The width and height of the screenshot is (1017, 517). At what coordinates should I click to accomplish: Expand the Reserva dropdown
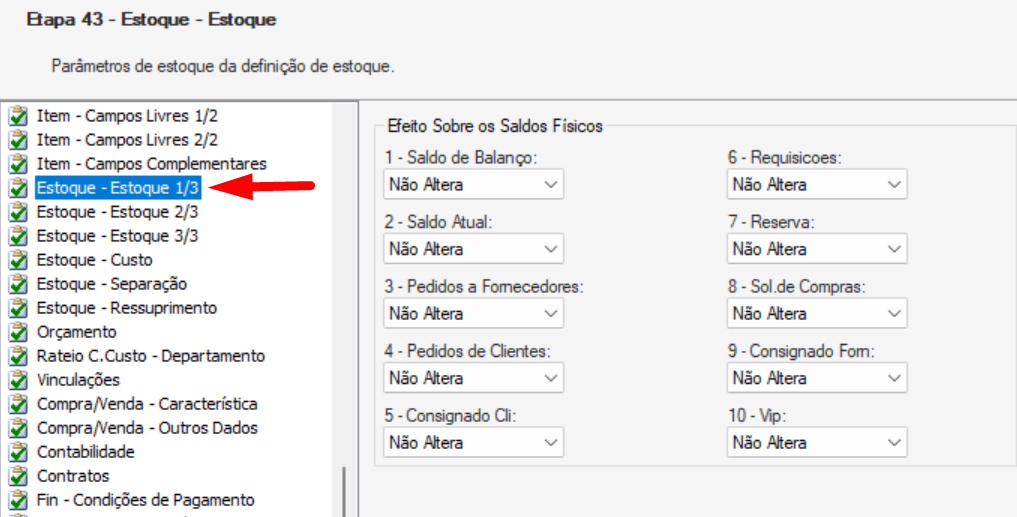pos(817,249)
